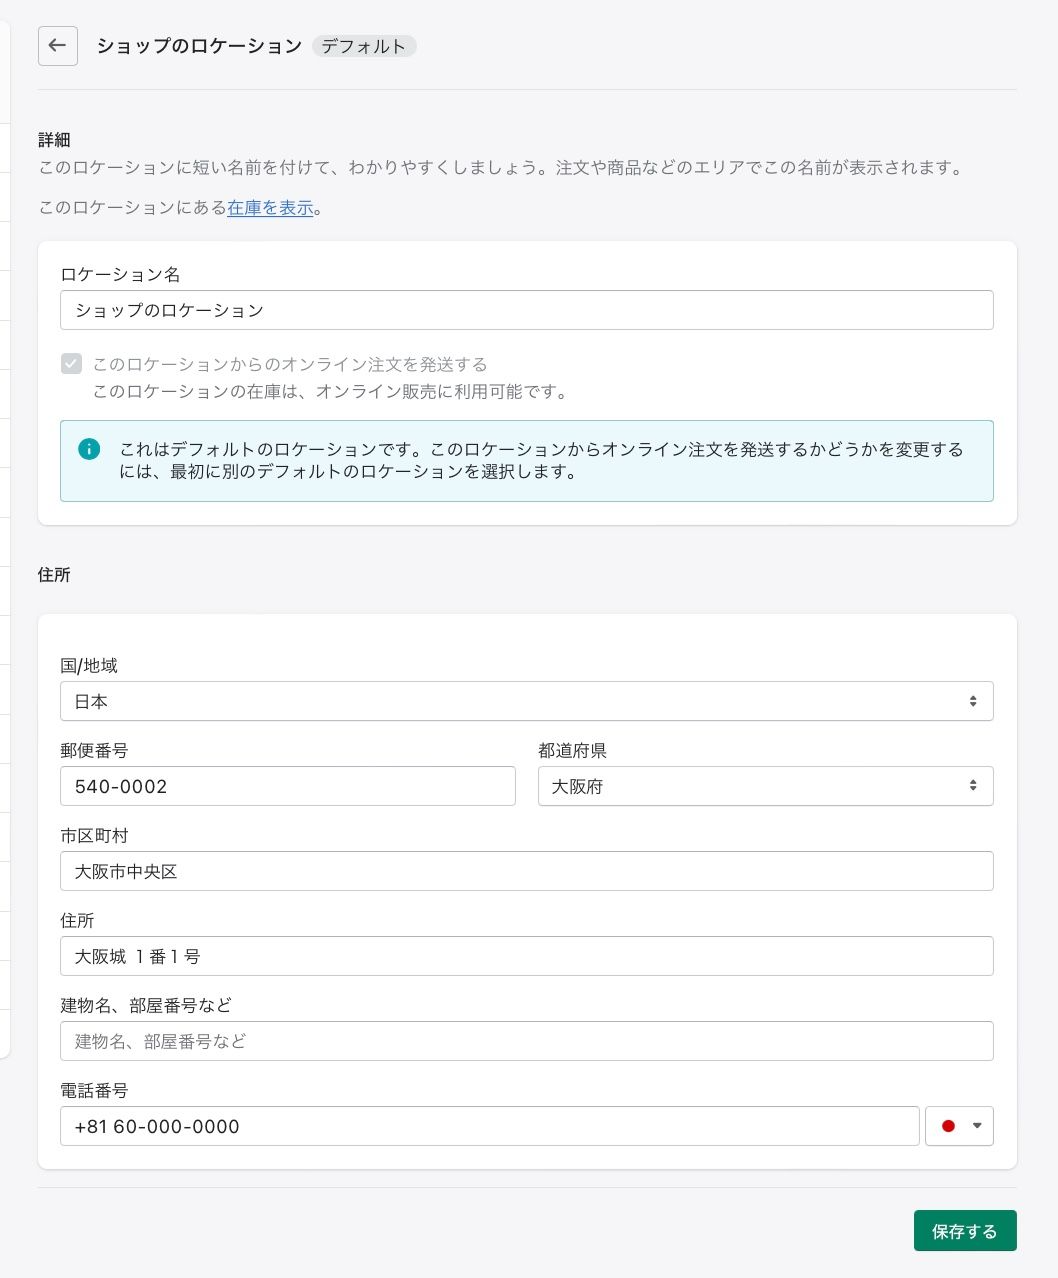1058x1278 pixels.
Task: Click the 電話番号 field label
Action: coord(94,1091)
